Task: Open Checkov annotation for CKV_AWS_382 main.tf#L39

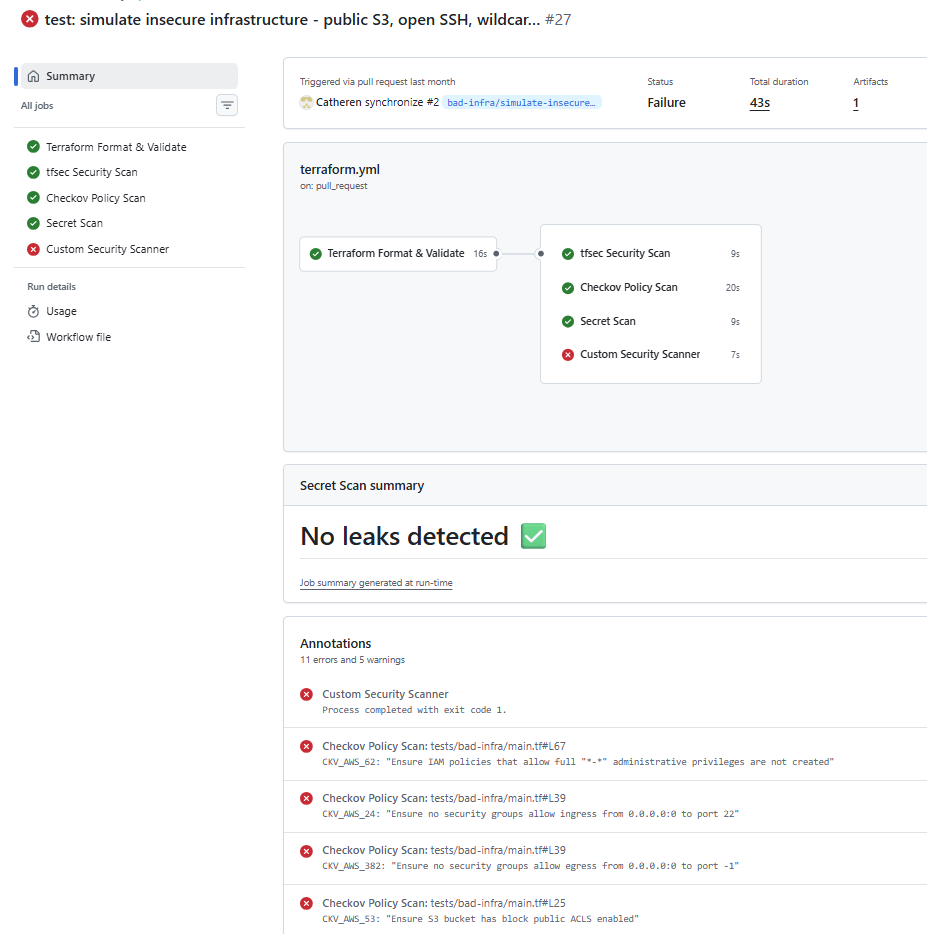Action: coord(444,850)
